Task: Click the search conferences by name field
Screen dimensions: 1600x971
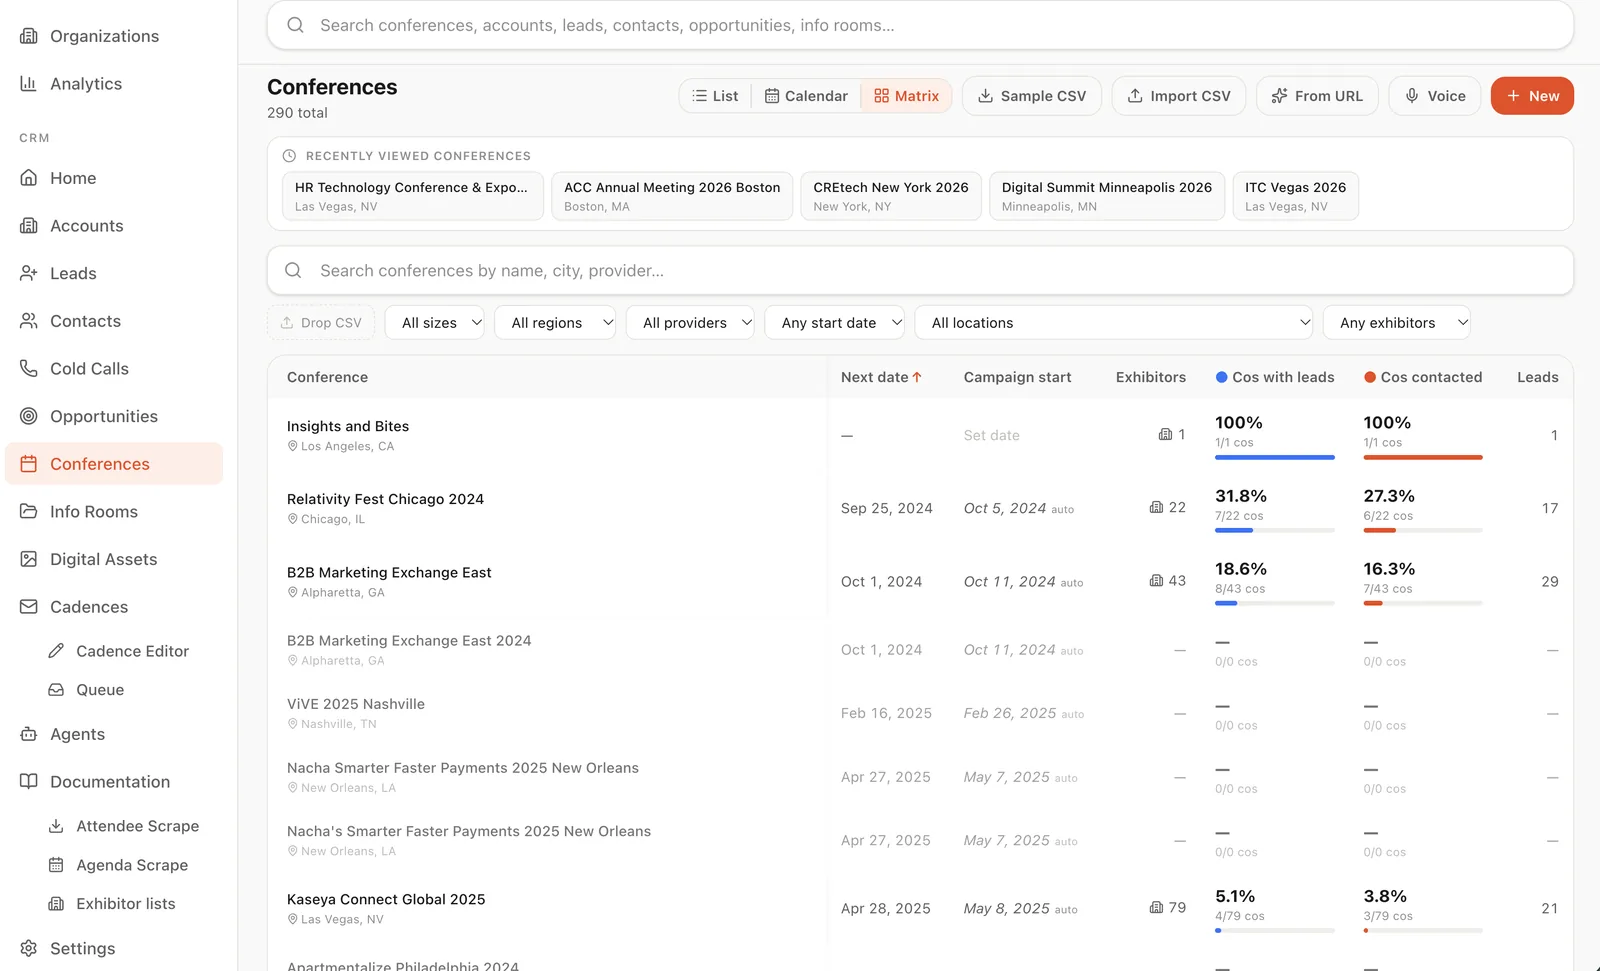Action: (x=920, y=271)
